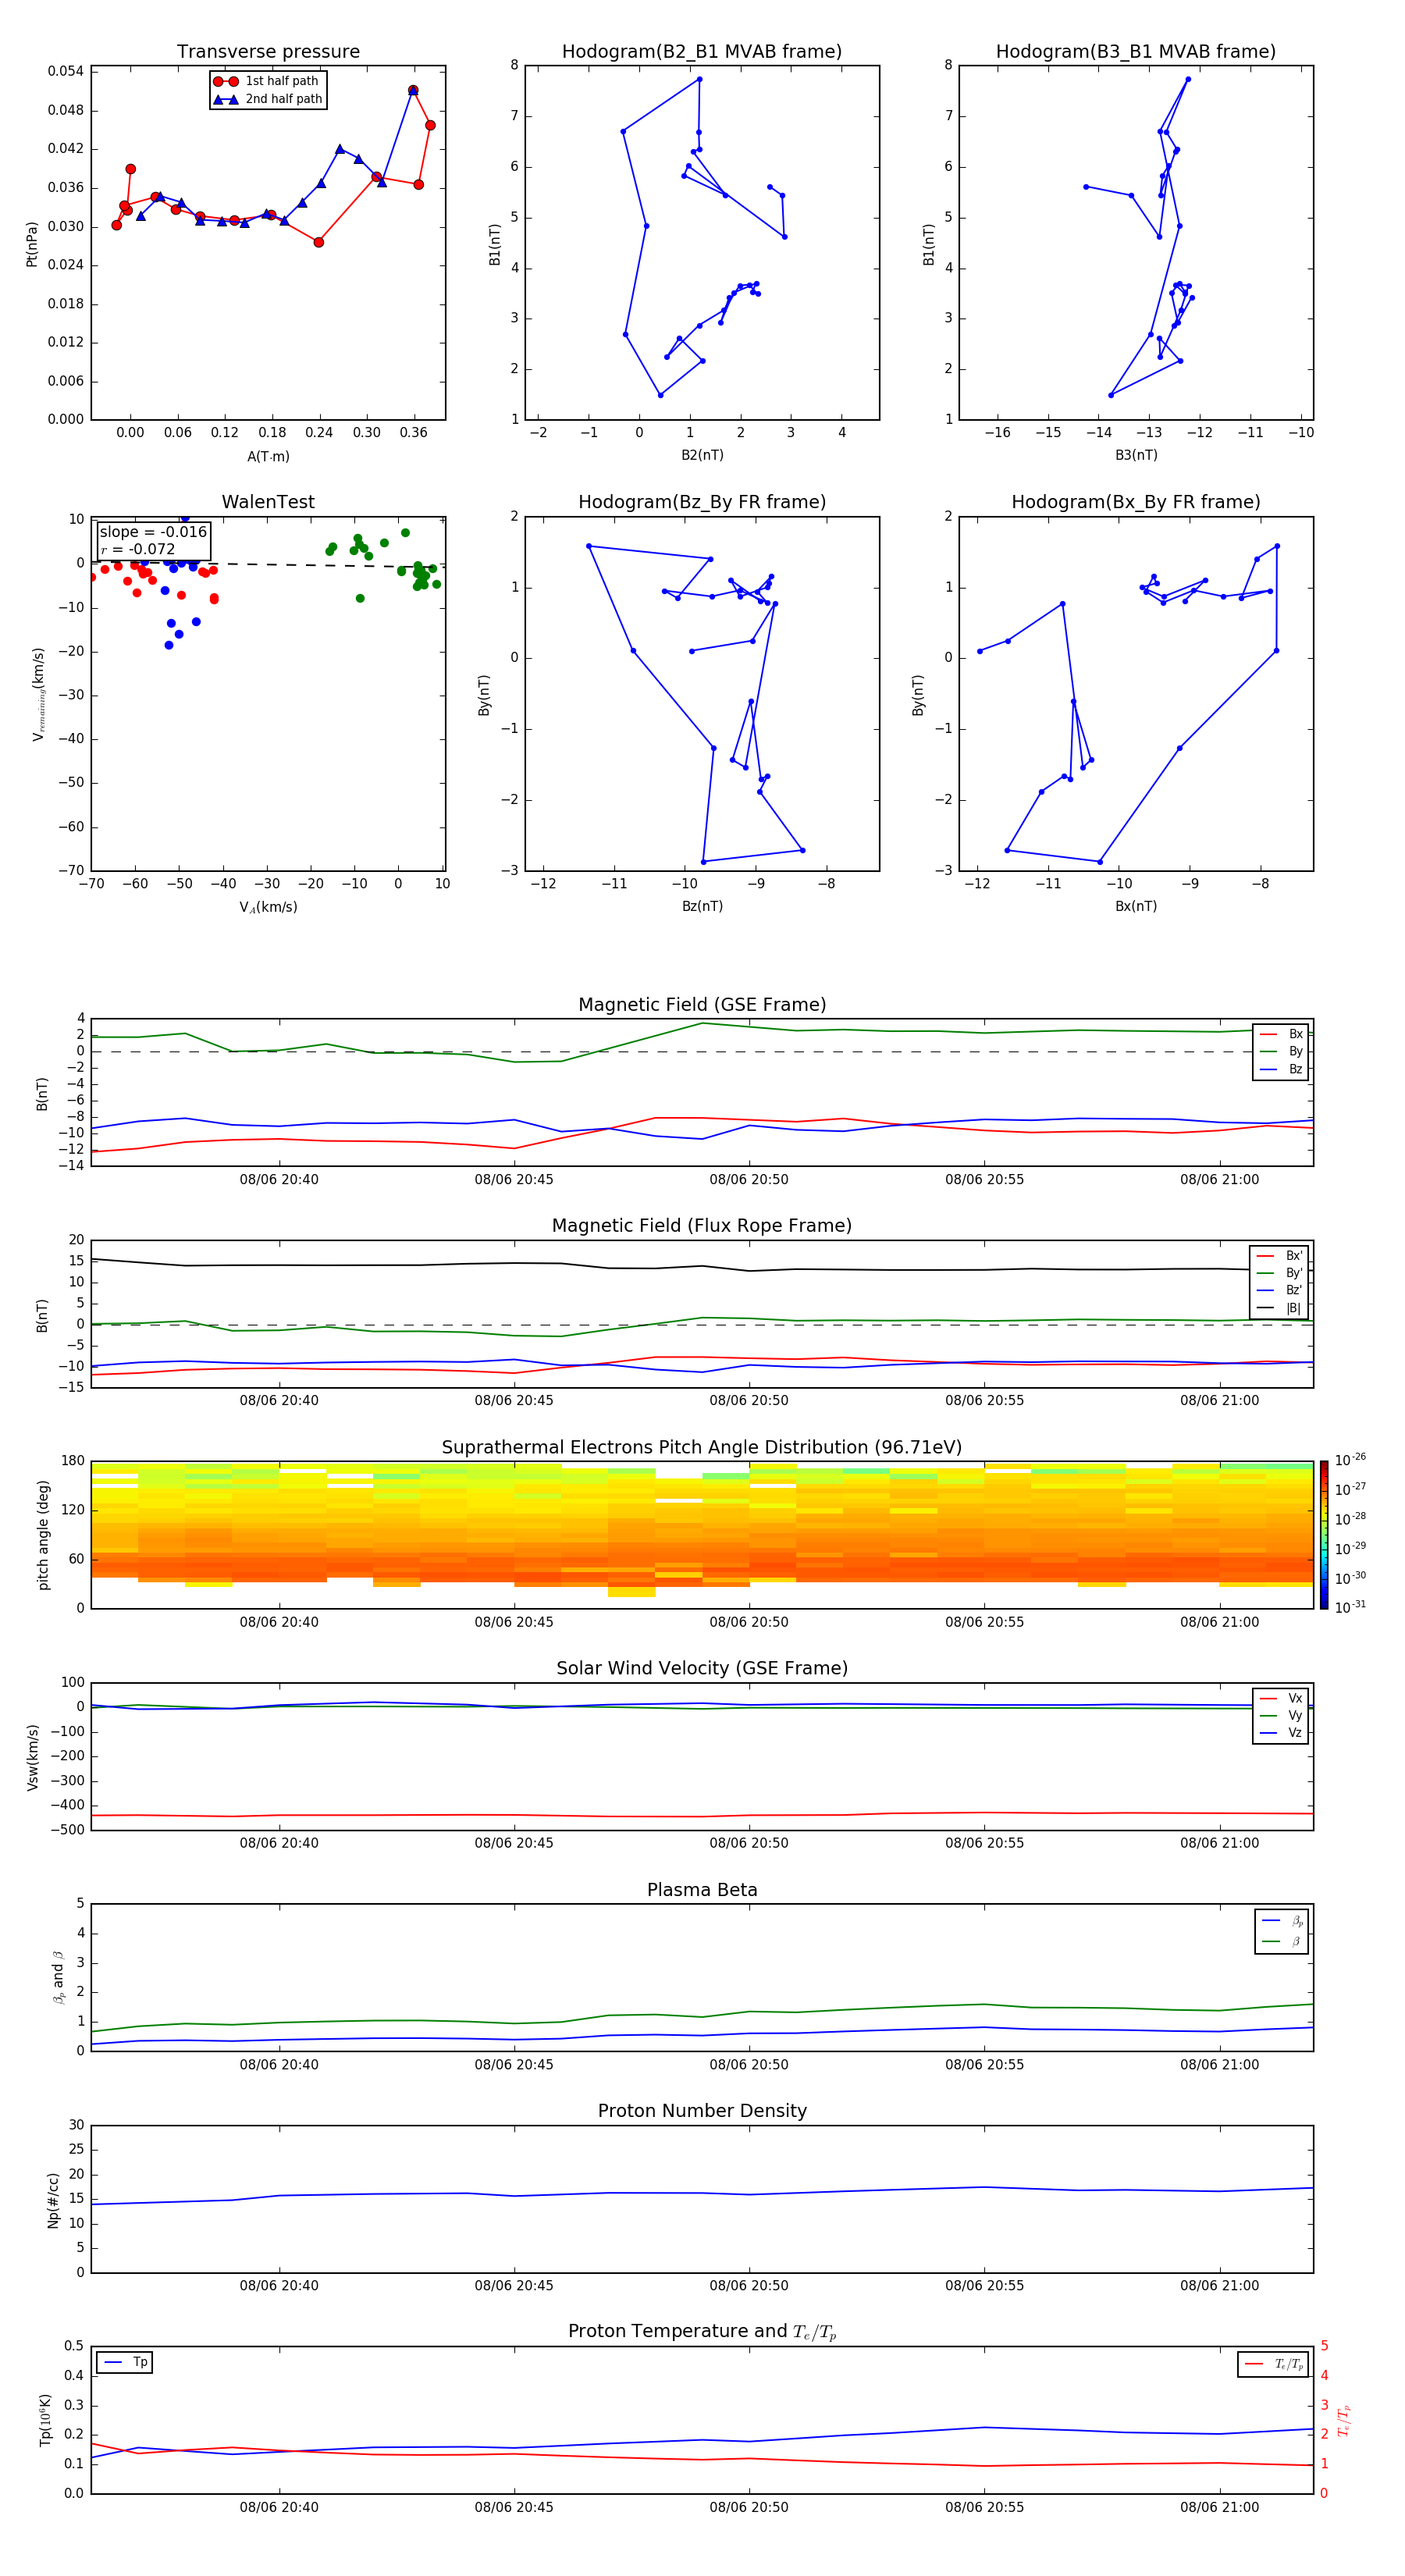Click the 'Magnetic Field (GSE Frame)' title

(702, 1005)
